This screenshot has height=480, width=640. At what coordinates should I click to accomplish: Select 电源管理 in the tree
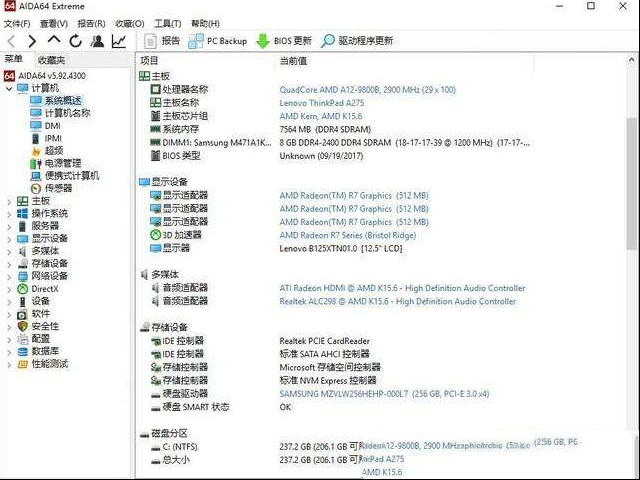[63, 163]
